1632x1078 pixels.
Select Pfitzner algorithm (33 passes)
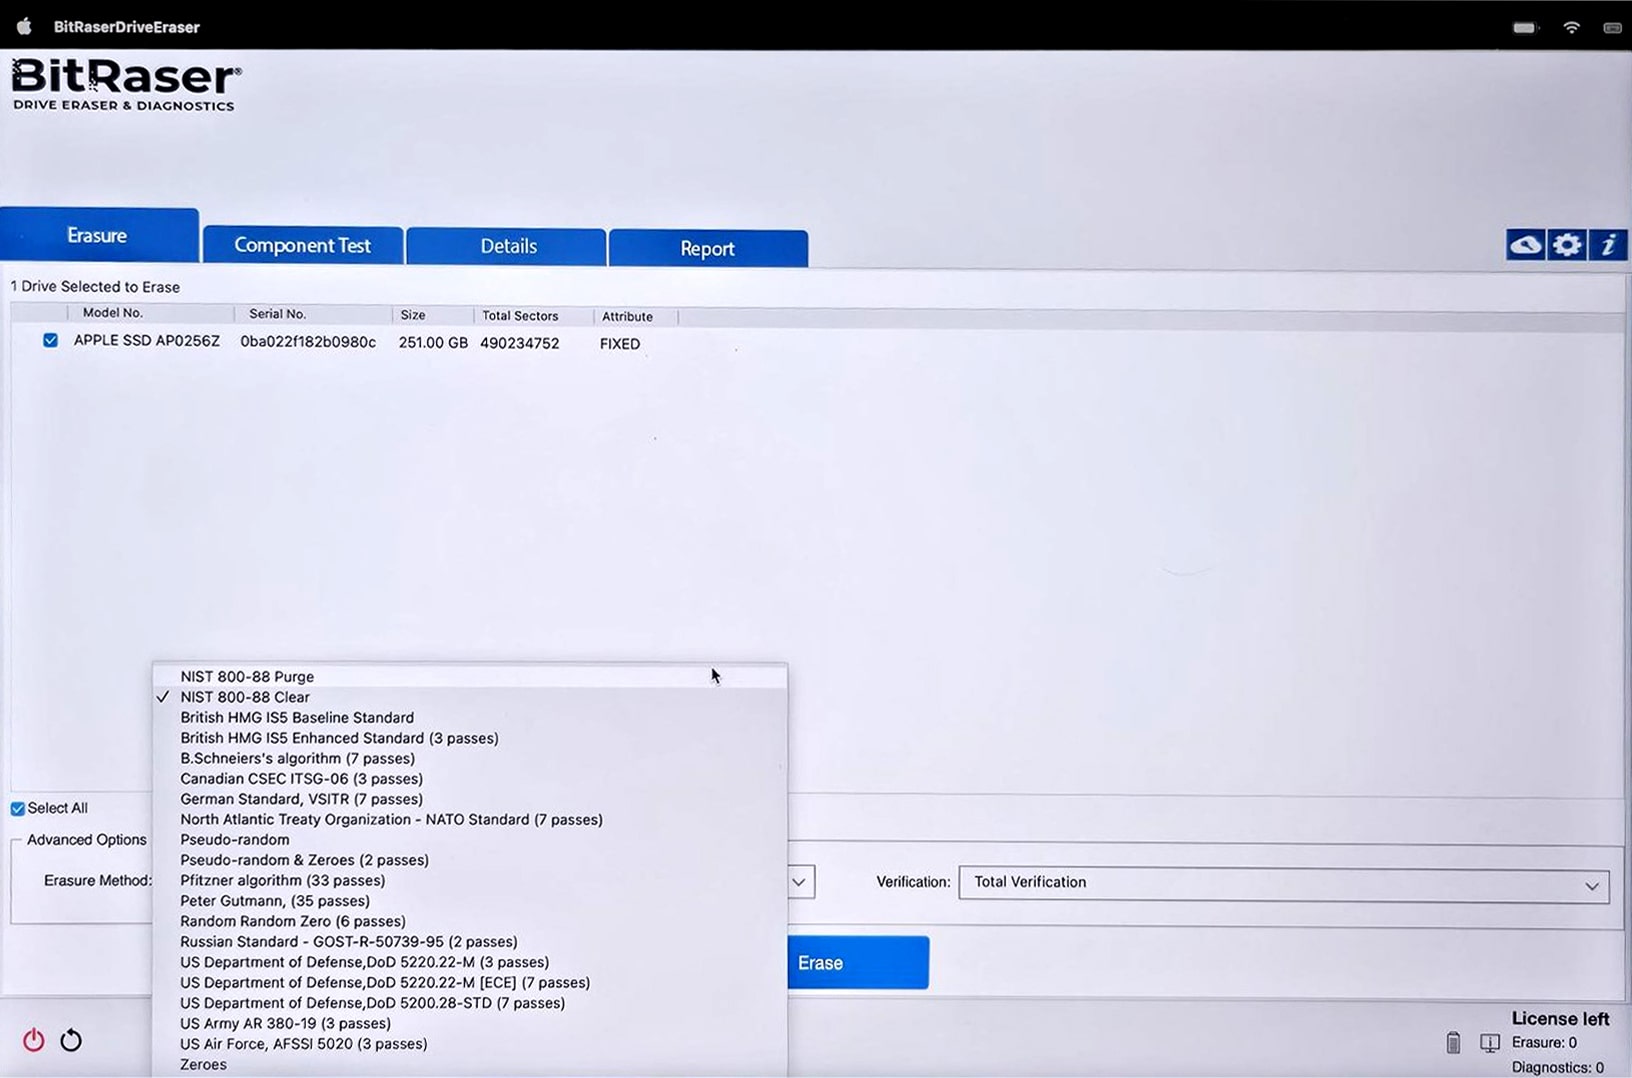[470, 881]
